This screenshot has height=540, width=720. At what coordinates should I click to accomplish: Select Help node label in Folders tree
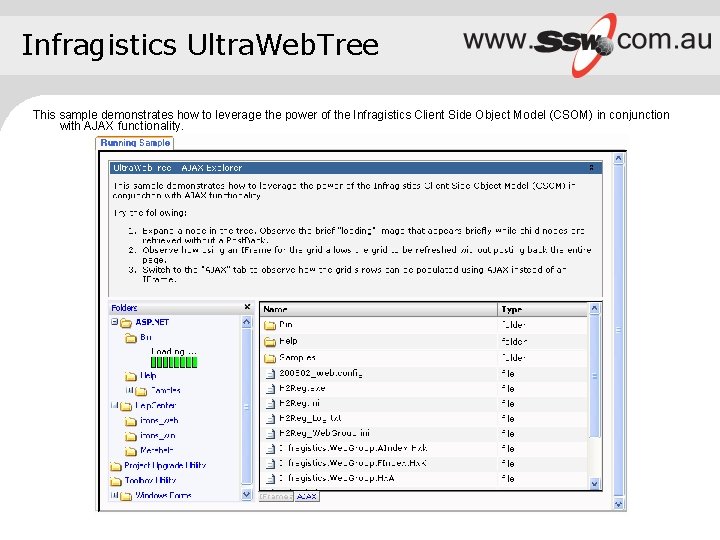pyautogui.click(x=148, y=376)
